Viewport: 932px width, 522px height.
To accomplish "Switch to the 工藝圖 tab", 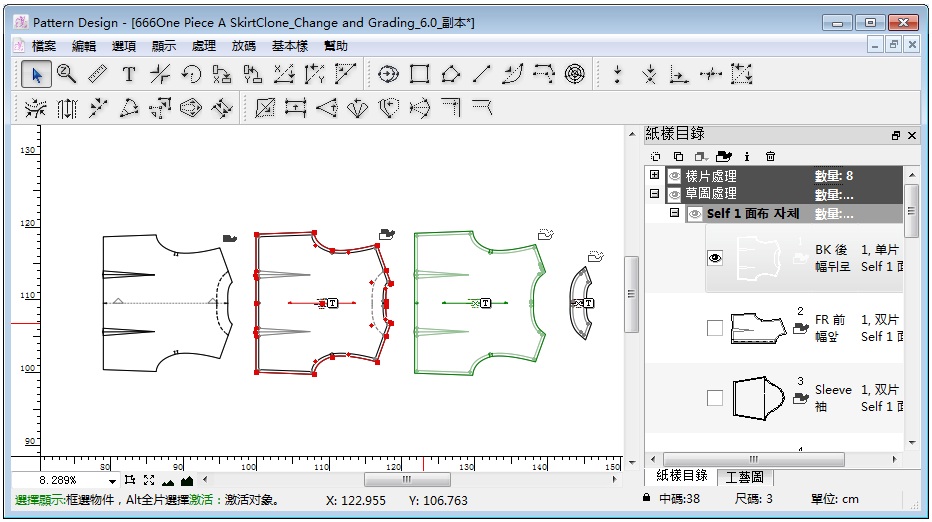I will (744, 477).
